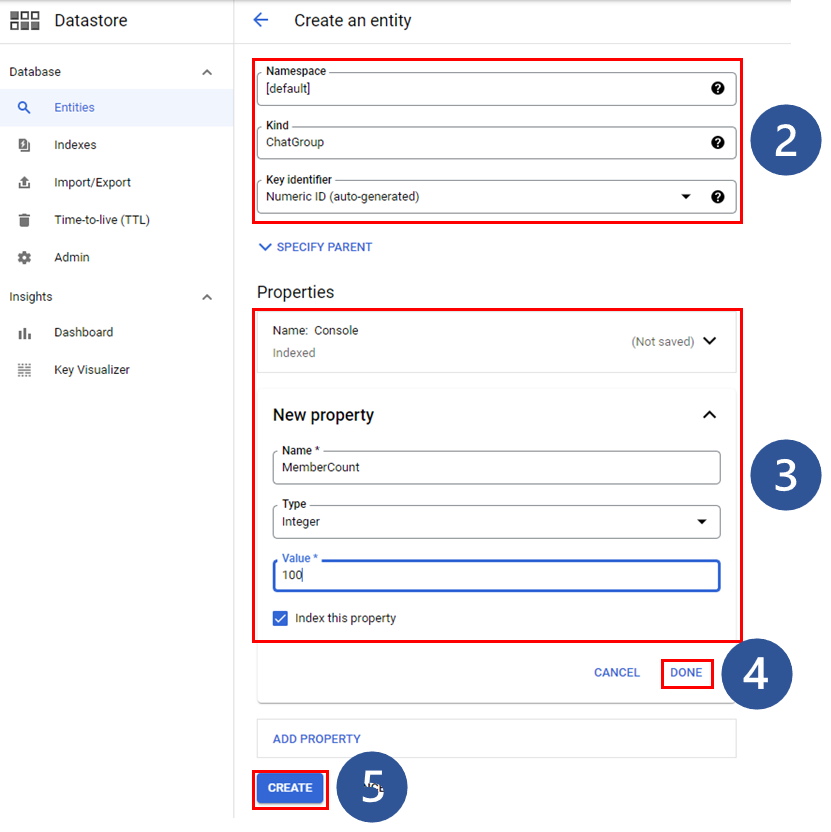
Task: Open the Namespace help question mark
Action: point(718,88)
